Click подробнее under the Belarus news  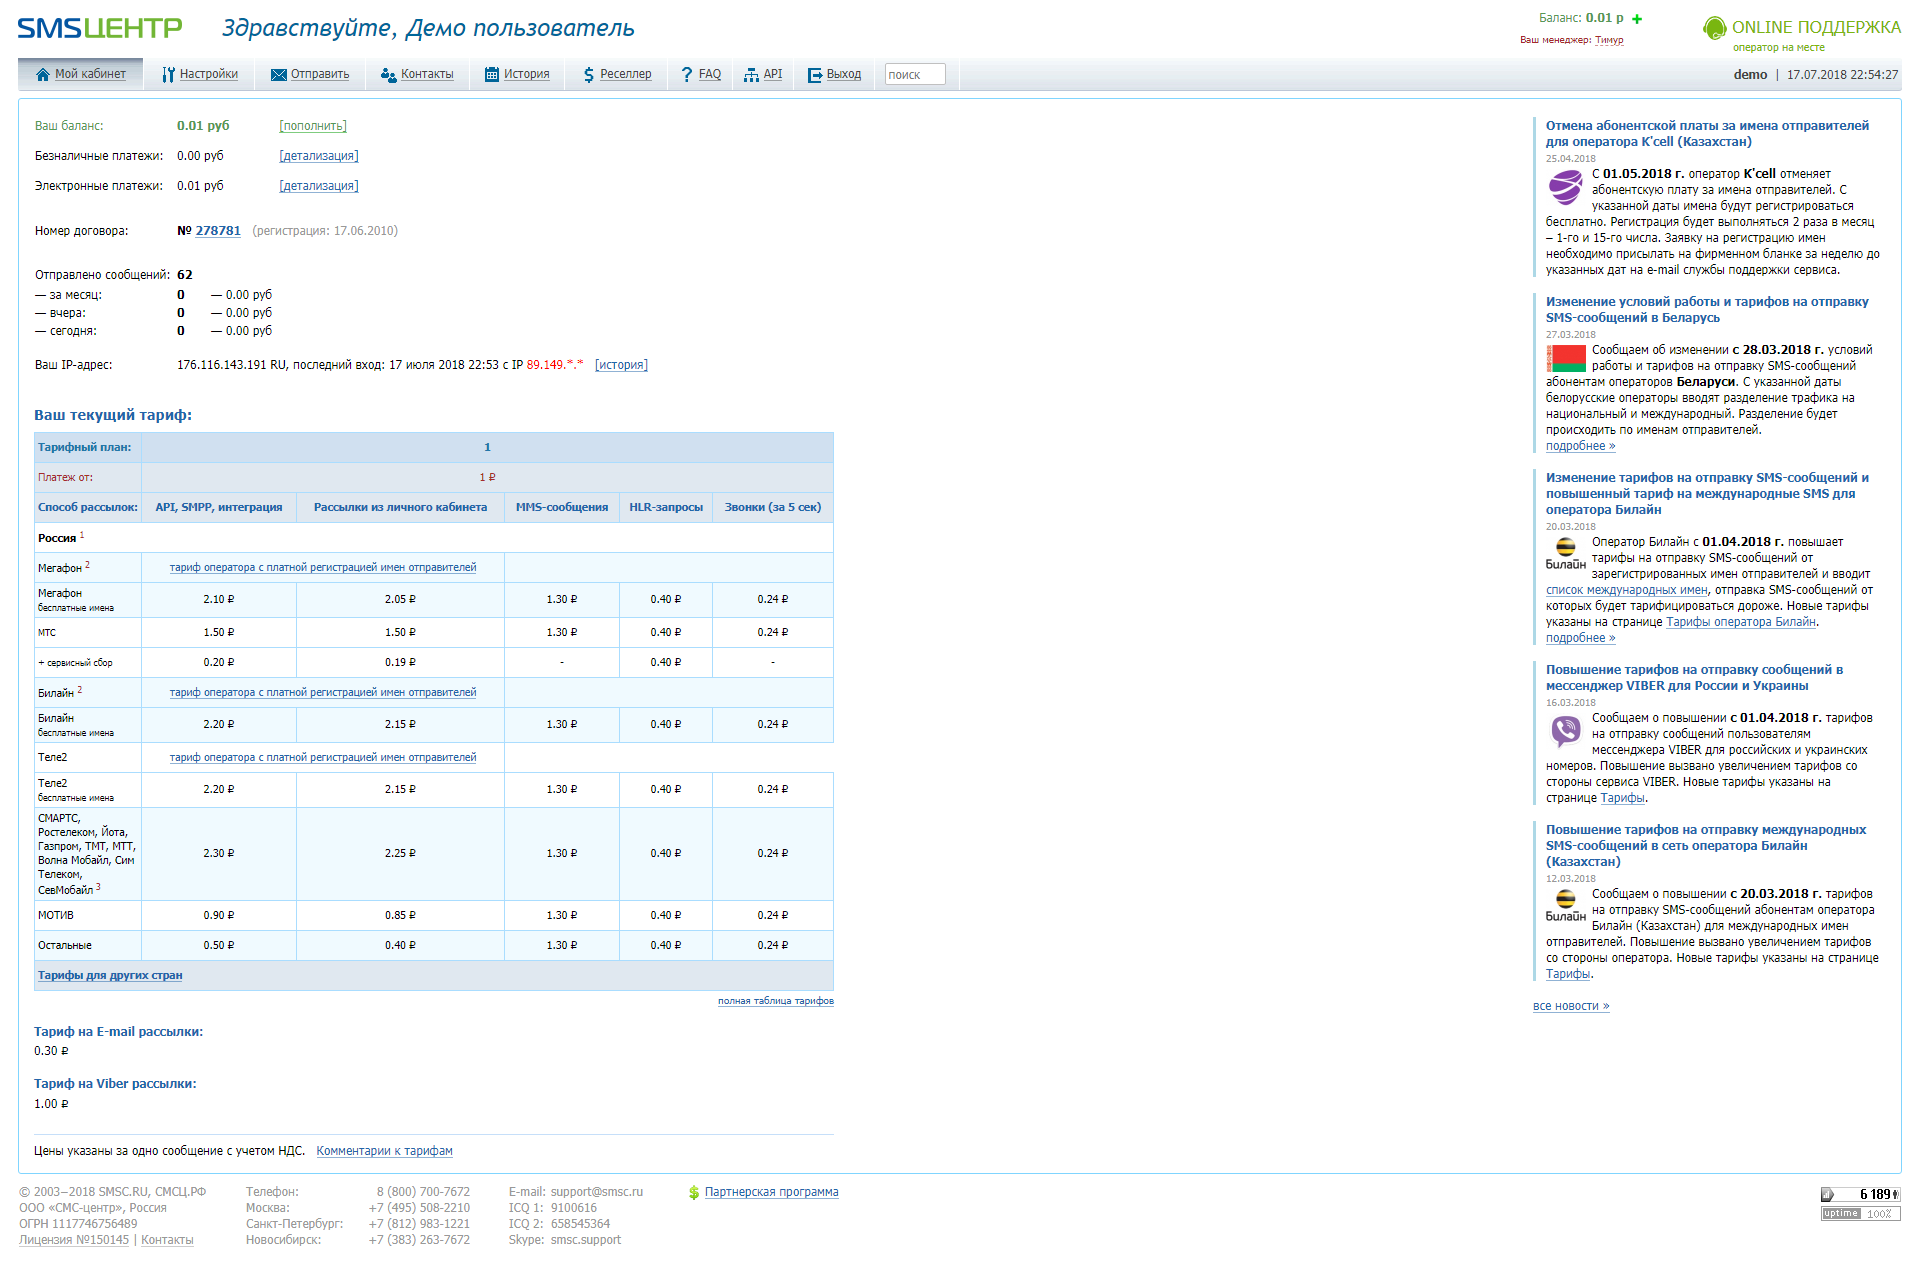[x=1580, y=447]
